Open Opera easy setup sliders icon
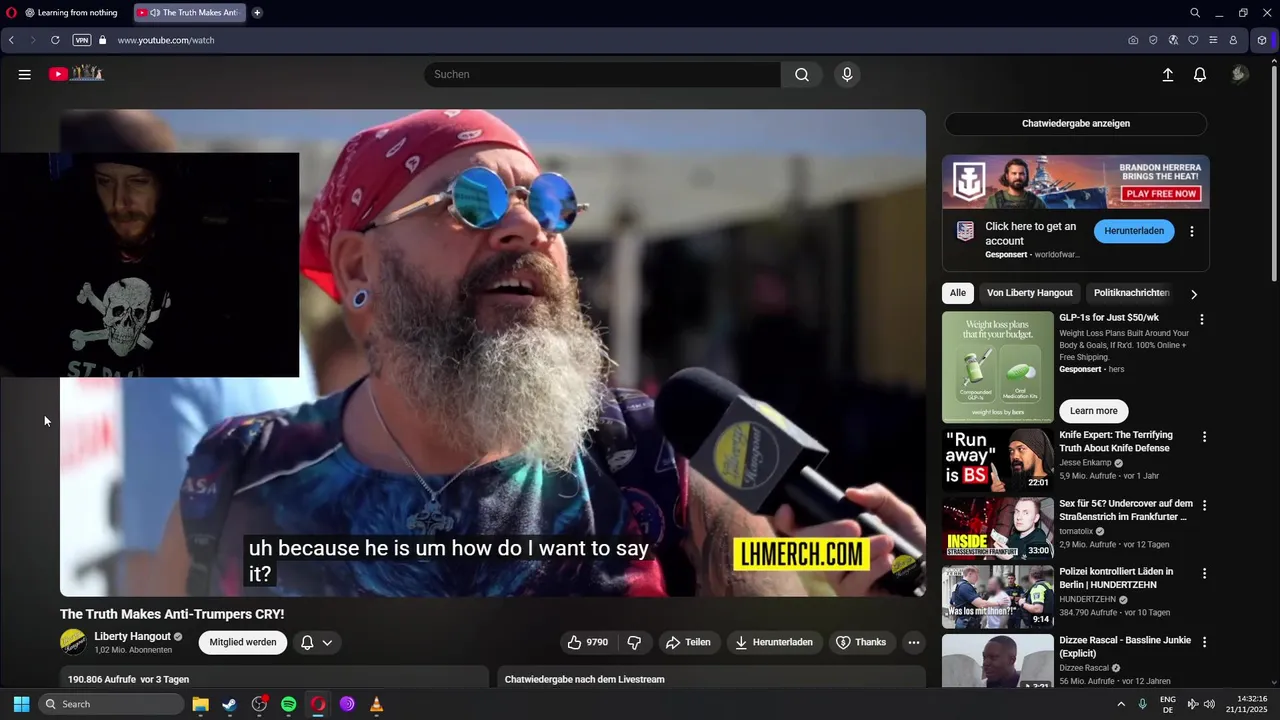The height and width of the screenshot is (720, 1280). point(1213,40)
